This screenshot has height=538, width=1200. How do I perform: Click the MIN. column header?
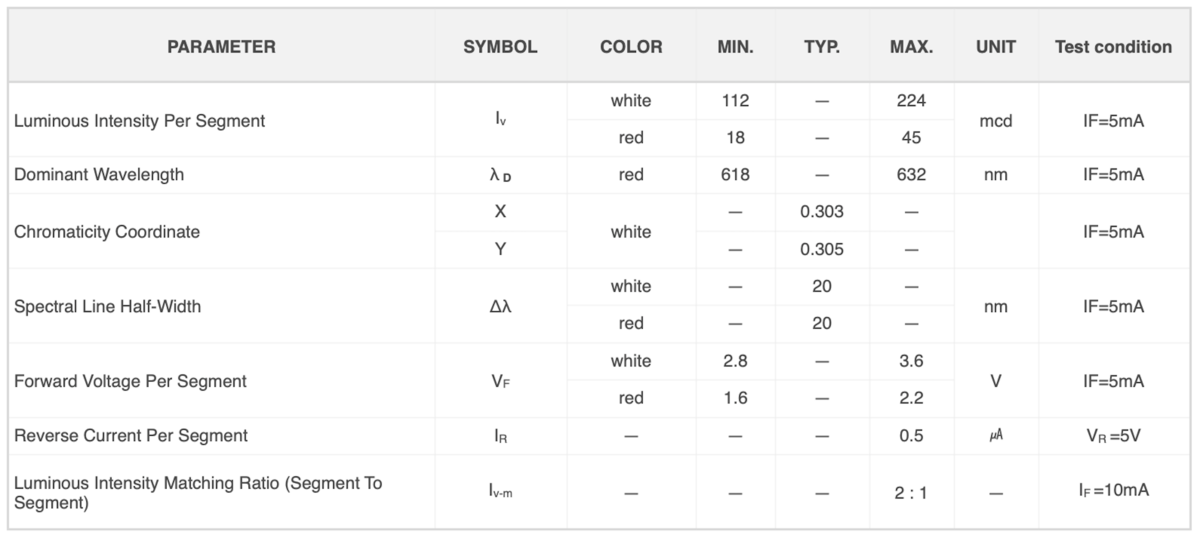(x=735, y=47)
